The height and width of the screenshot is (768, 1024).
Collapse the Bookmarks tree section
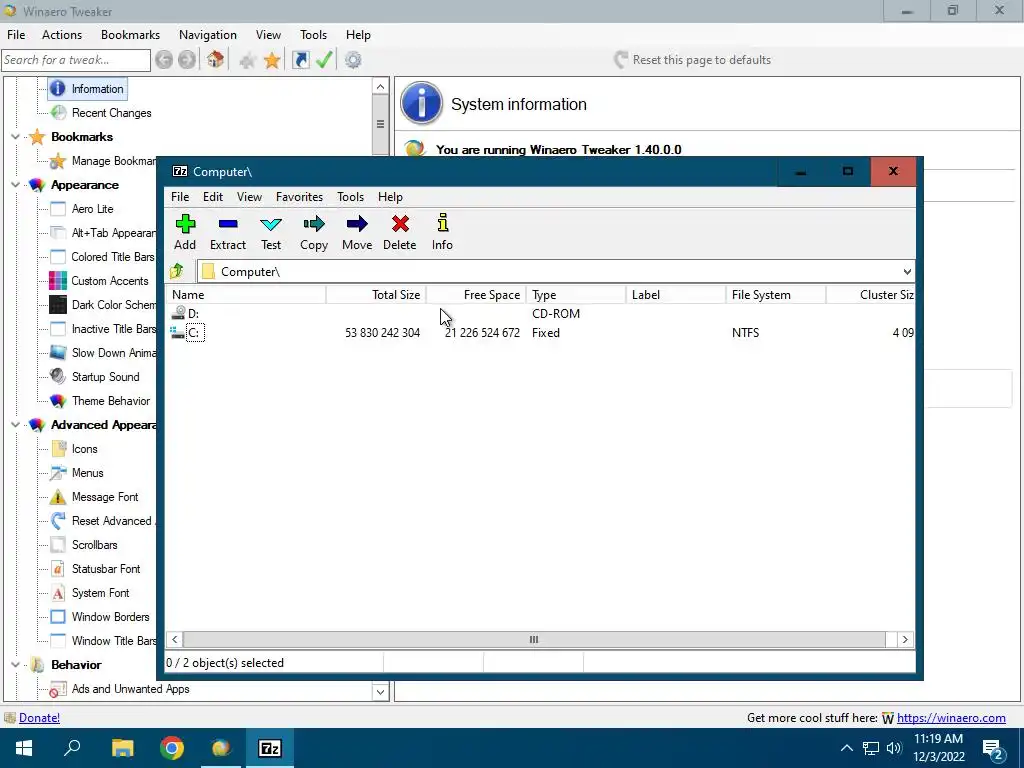click(x=15, y=136)
